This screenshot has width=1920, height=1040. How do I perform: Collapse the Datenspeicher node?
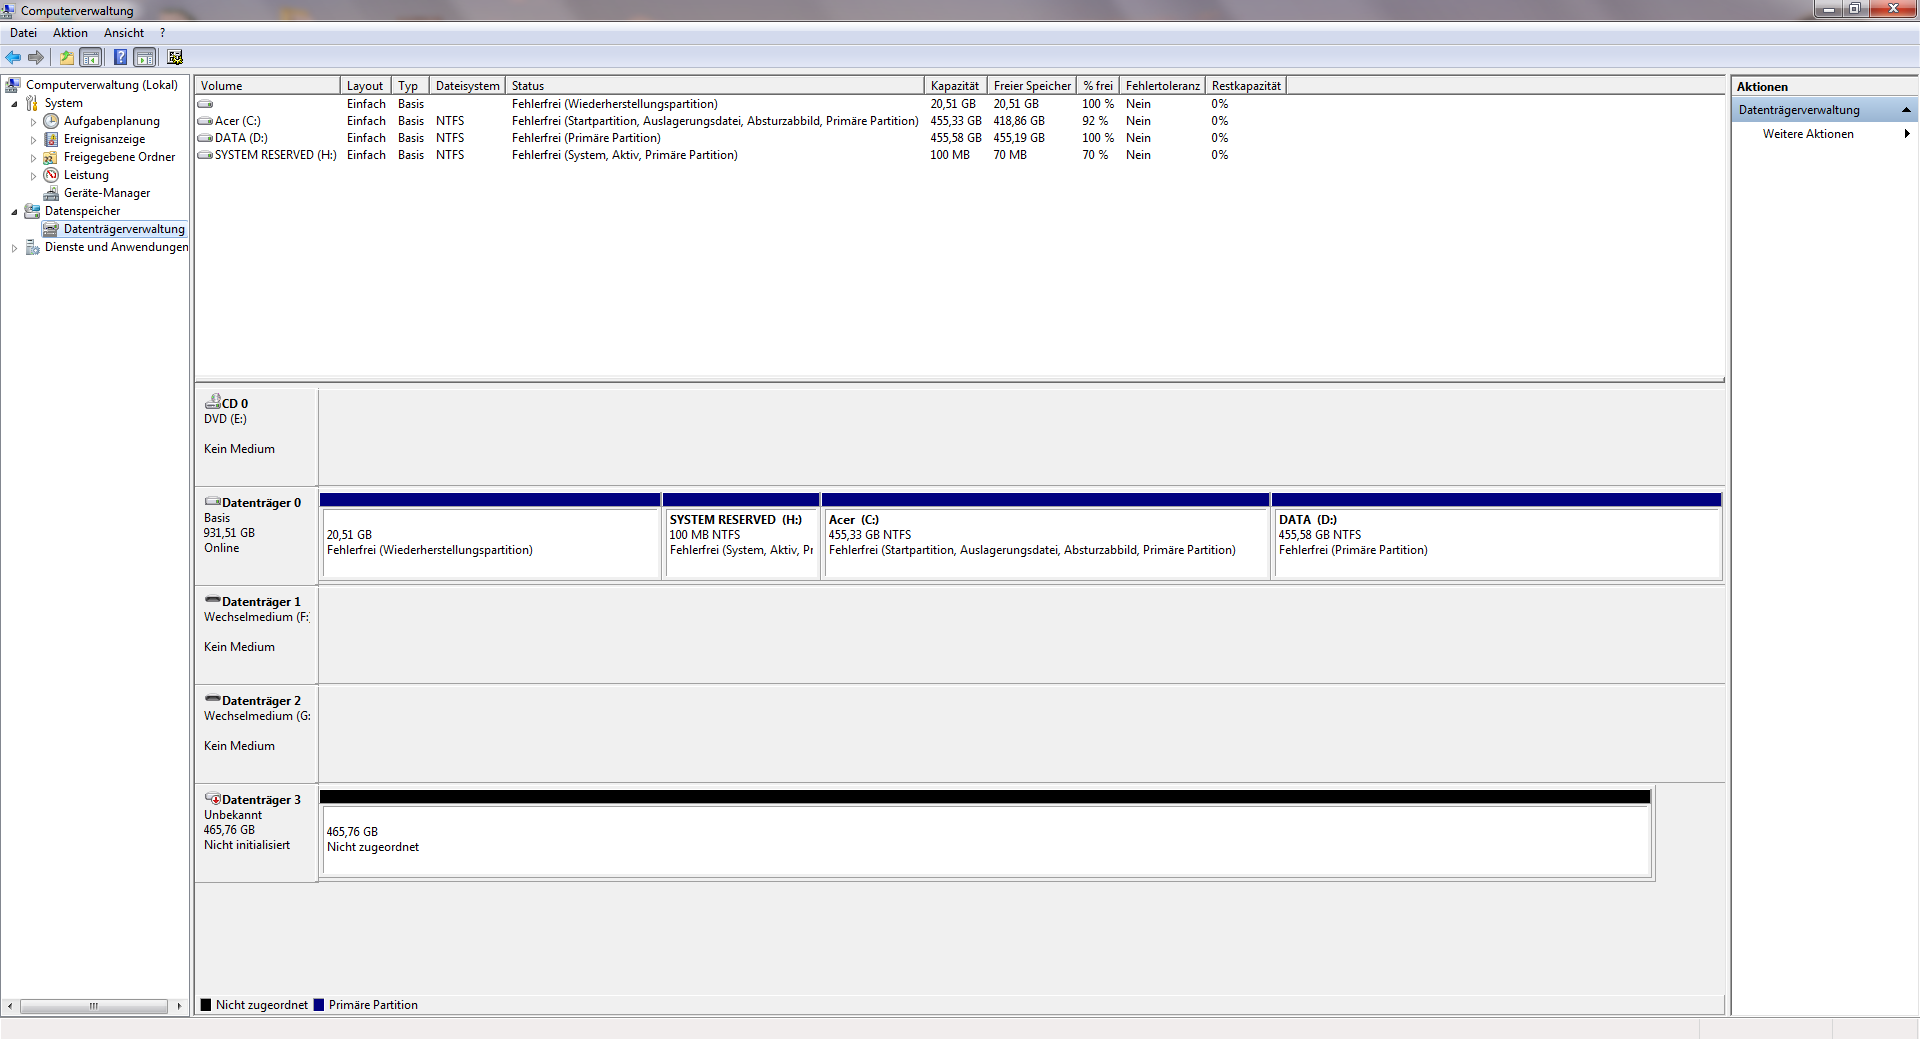[14, 212]
